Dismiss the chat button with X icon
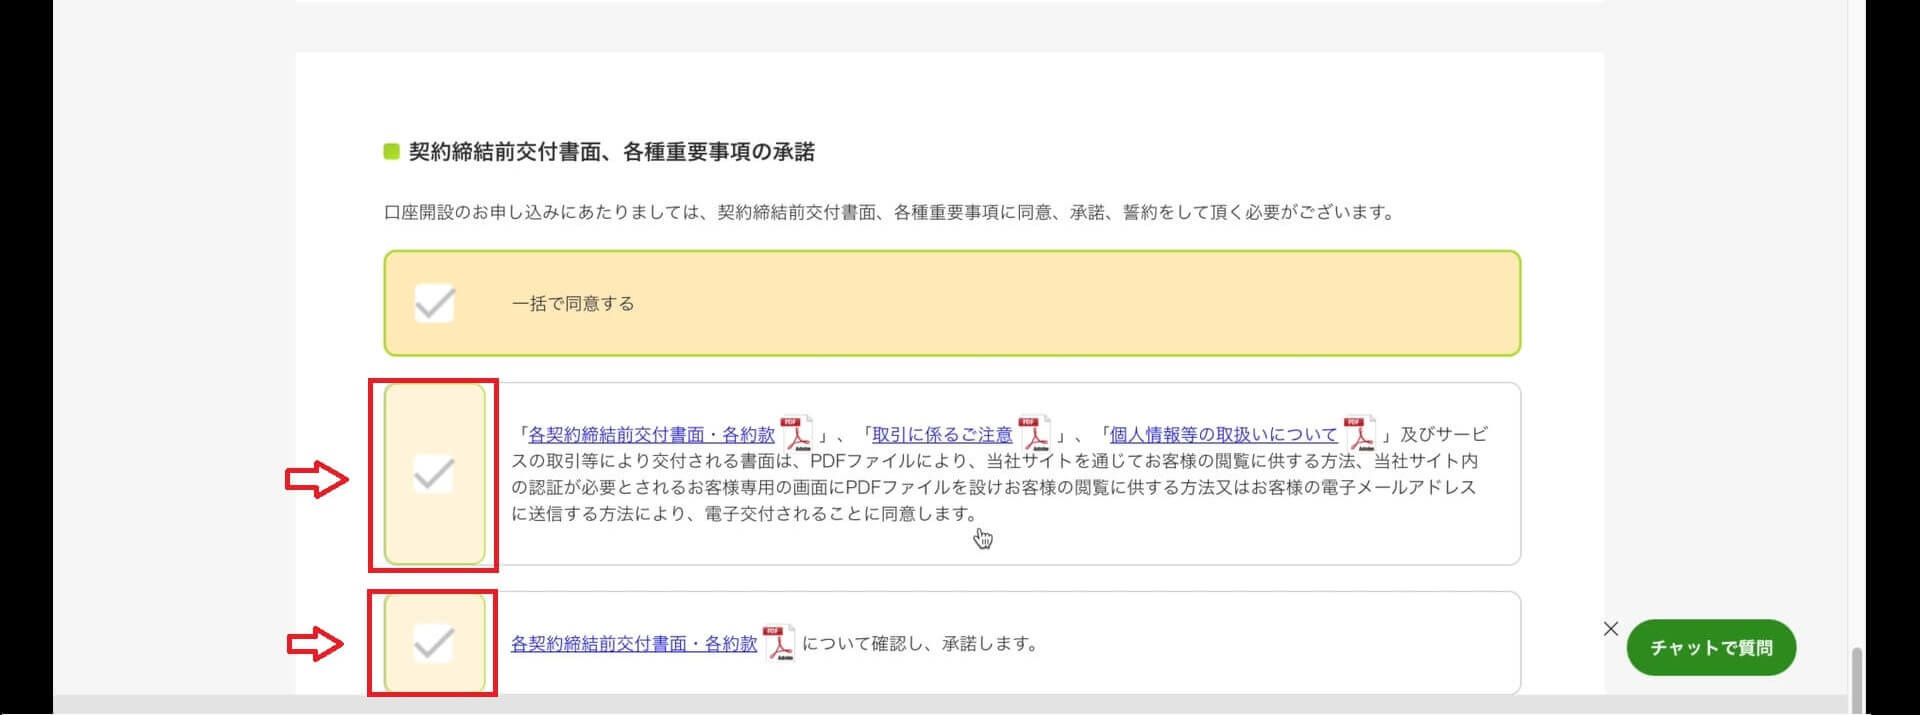 pos(1610,629)
